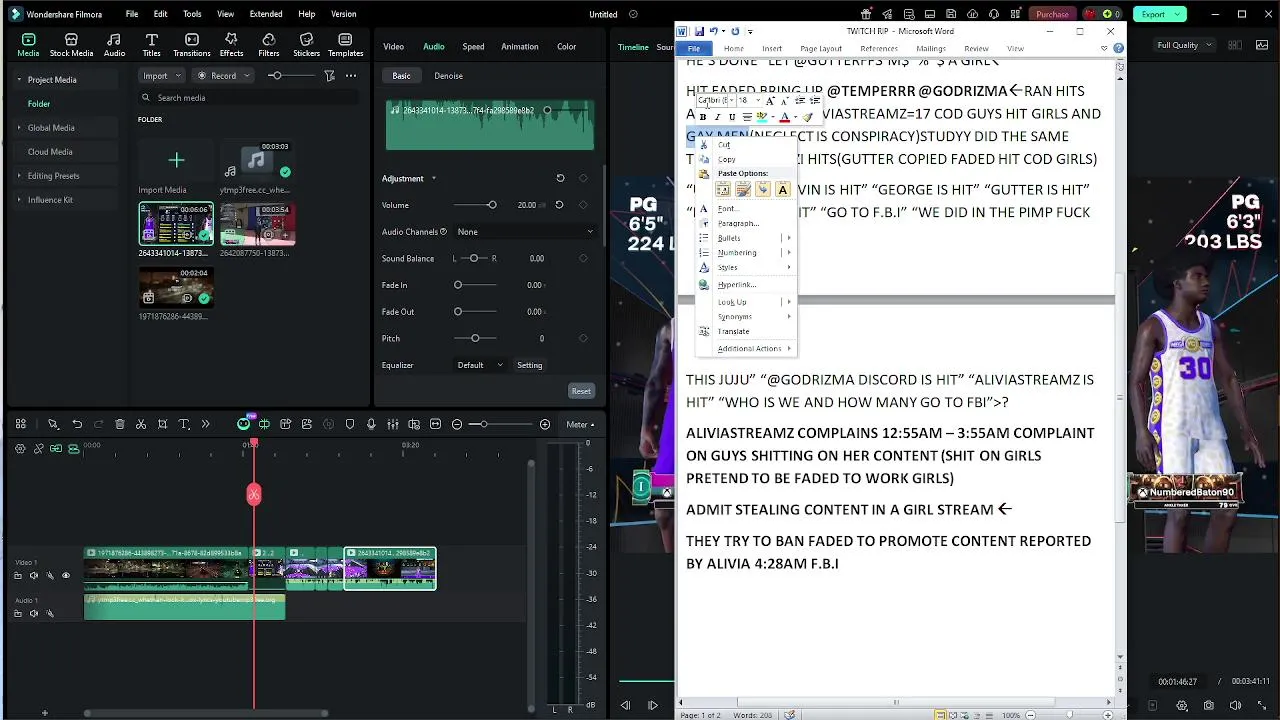Click the timeline Text tool icon

click(184, 425)
